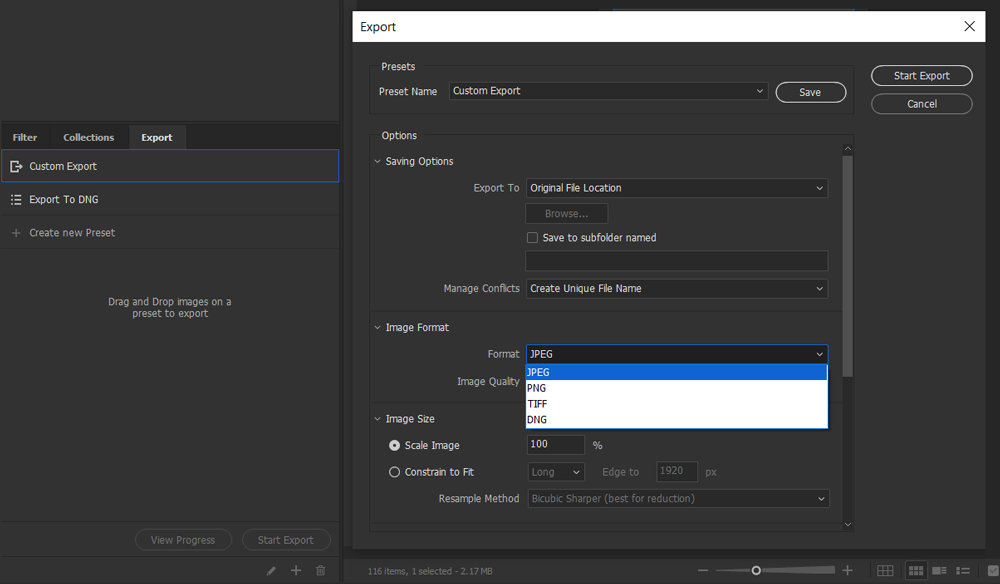This screenshot has width=1000, height=584.
Task: Click the Start Export button in dialog
Action: (921, 76)
